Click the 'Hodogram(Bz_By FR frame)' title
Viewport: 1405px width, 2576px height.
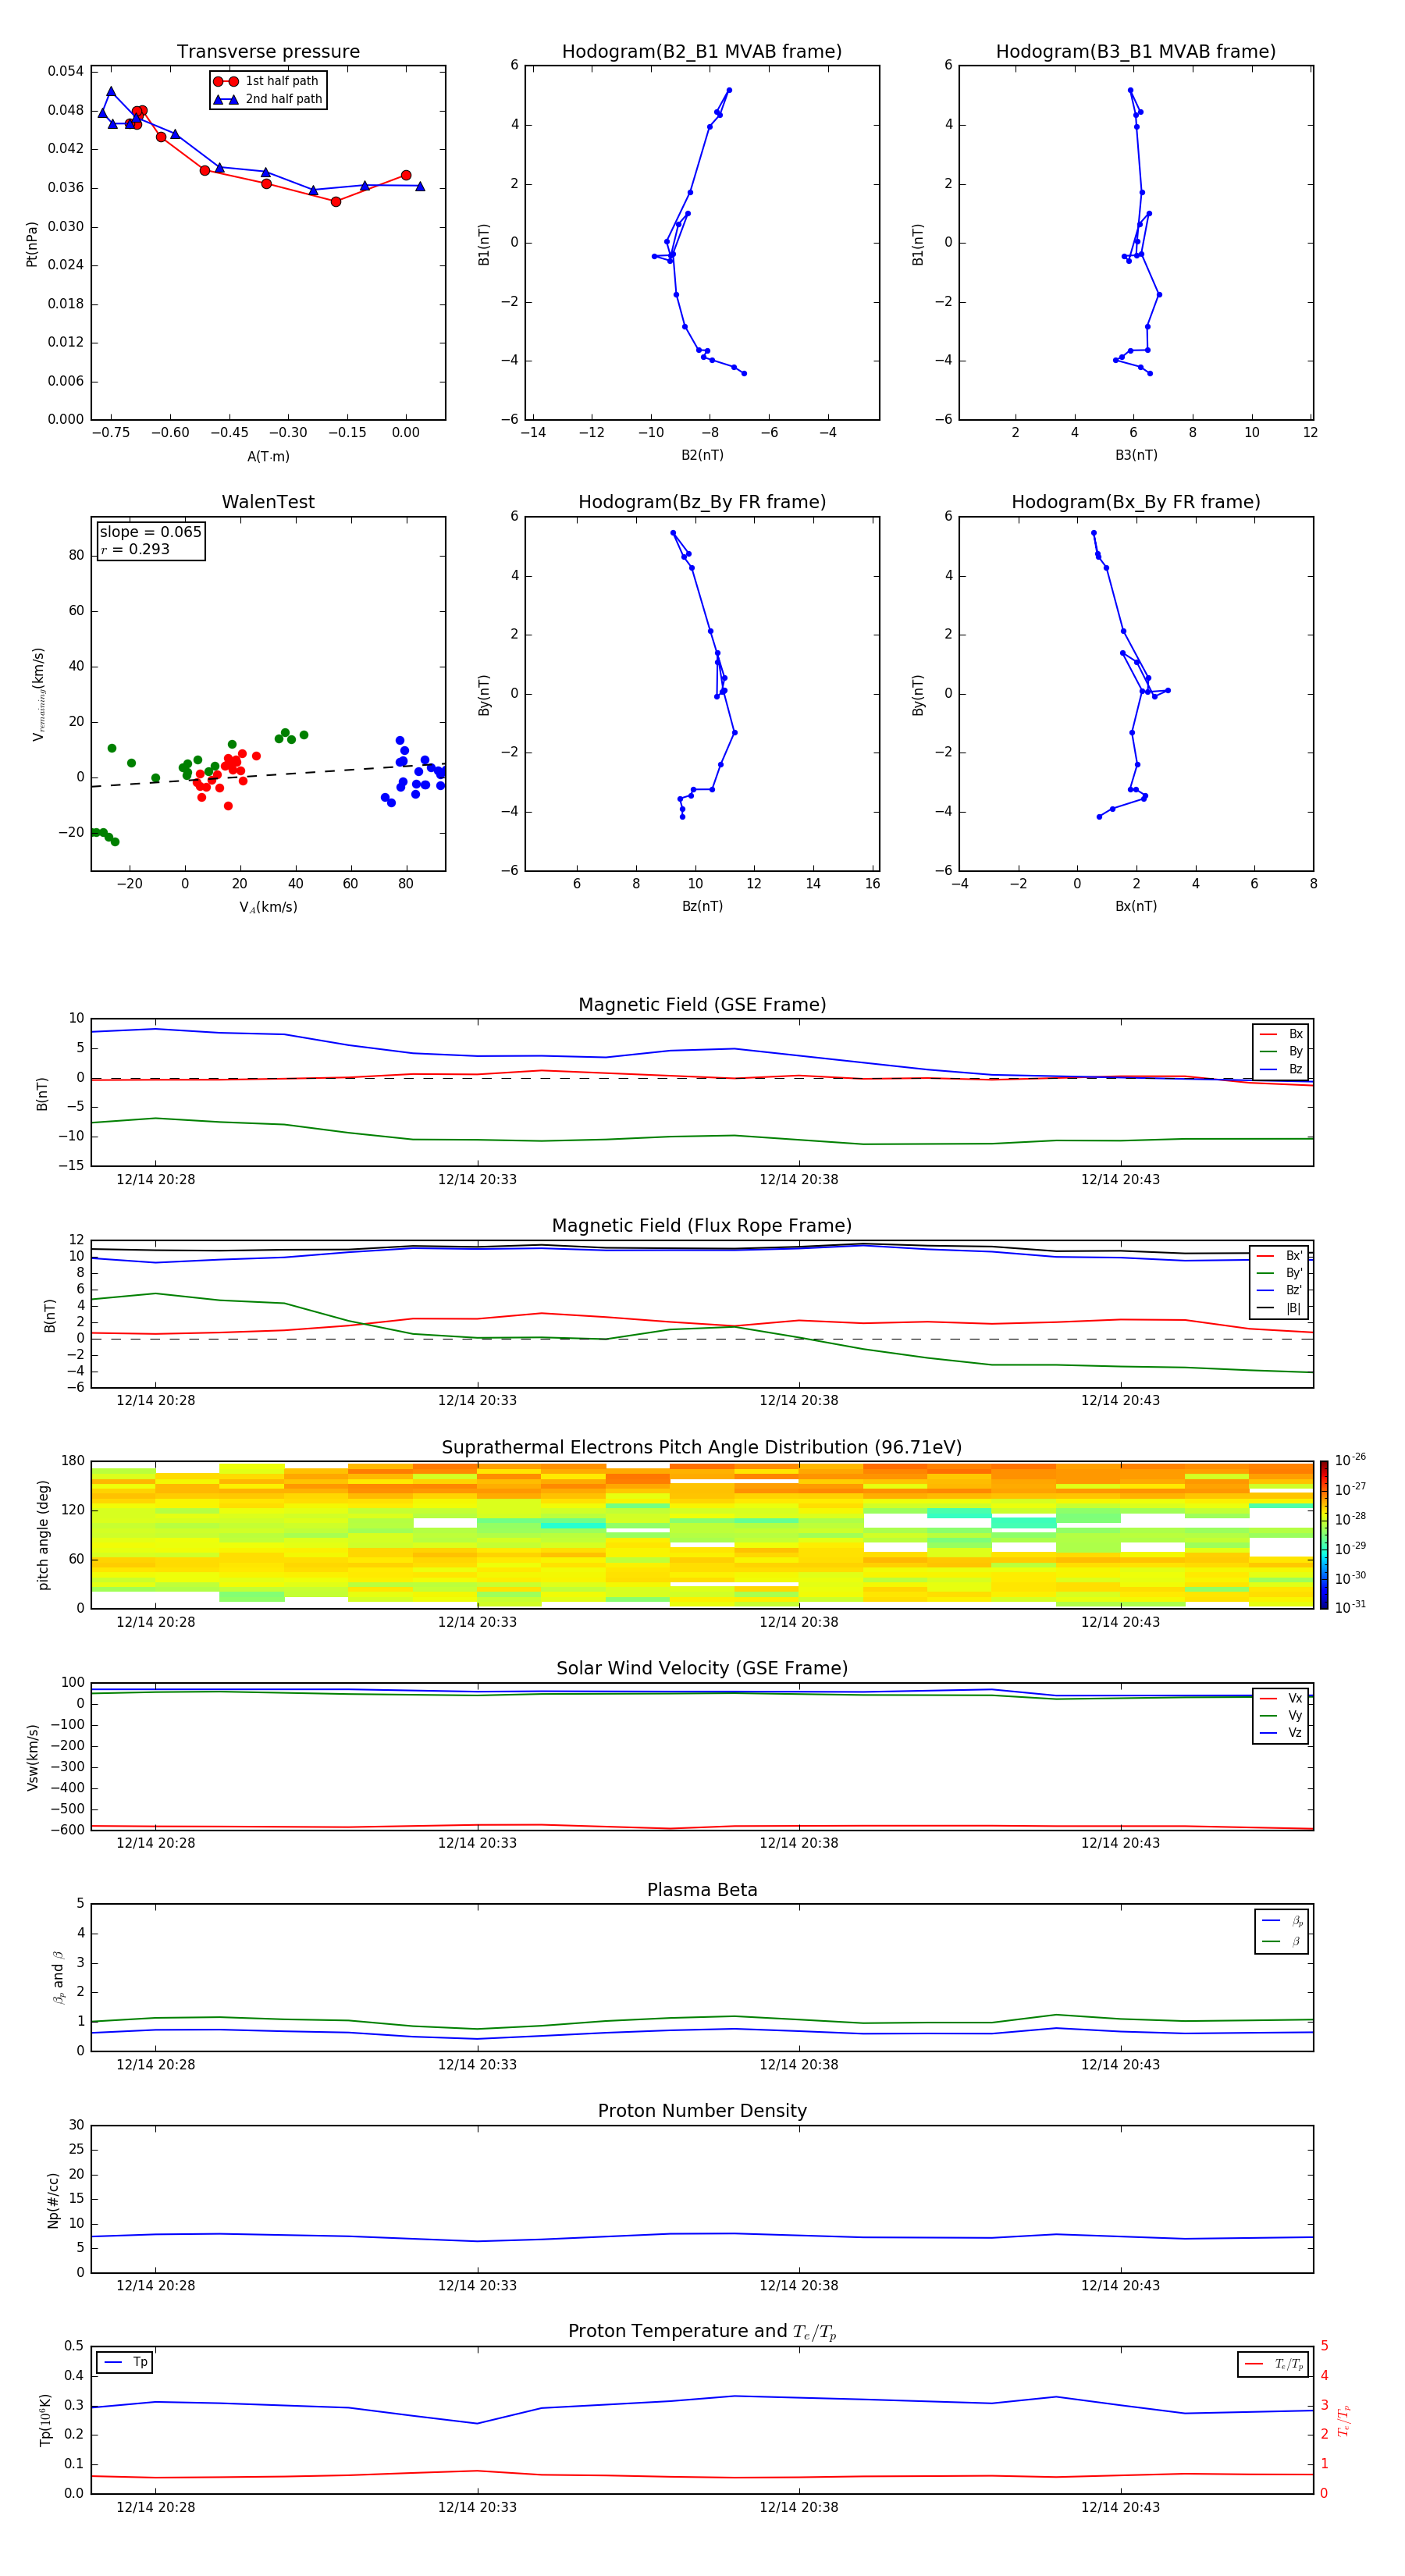[x=702, y=502]
